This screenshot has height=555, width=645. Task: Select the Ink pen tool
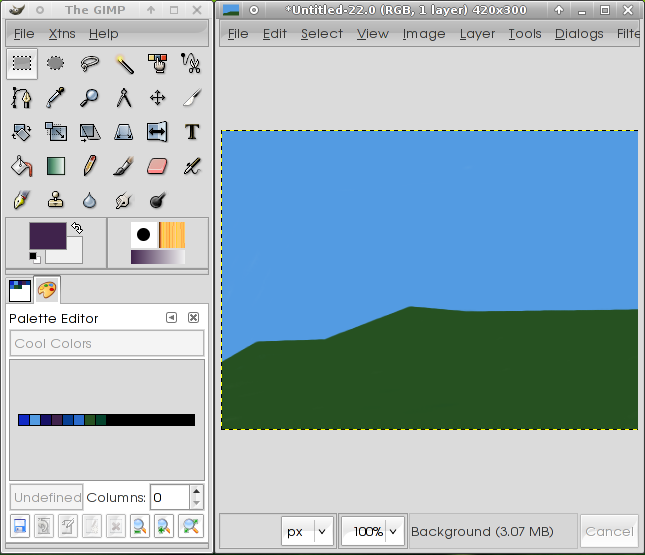tap(22, 200)
